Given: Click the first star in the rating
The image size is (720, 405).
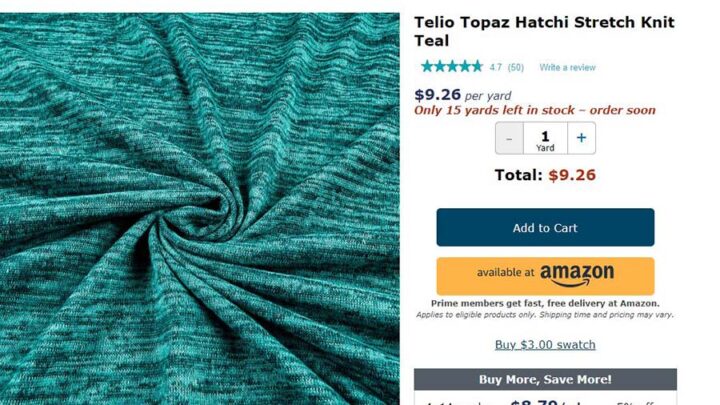Looking at the screenshot, I should 427,67.
